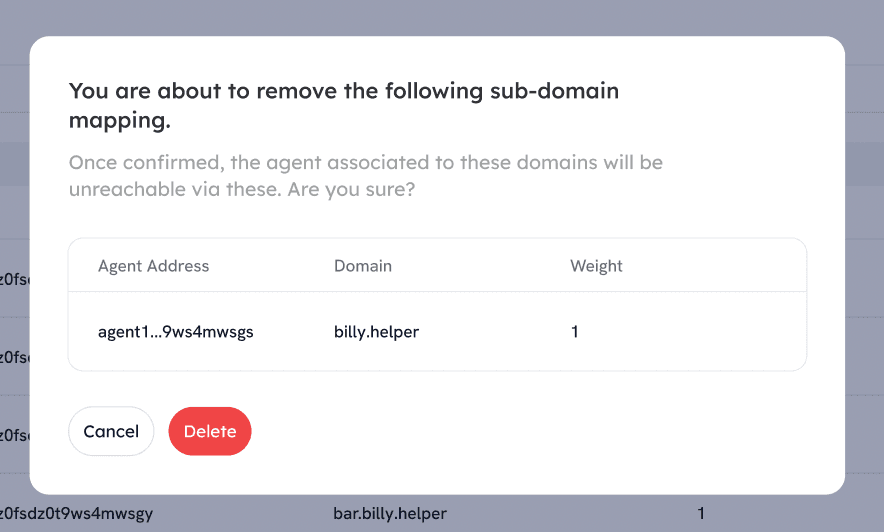Select the Agent Address column header
This screenshot has height=532, width=884.
154,266
